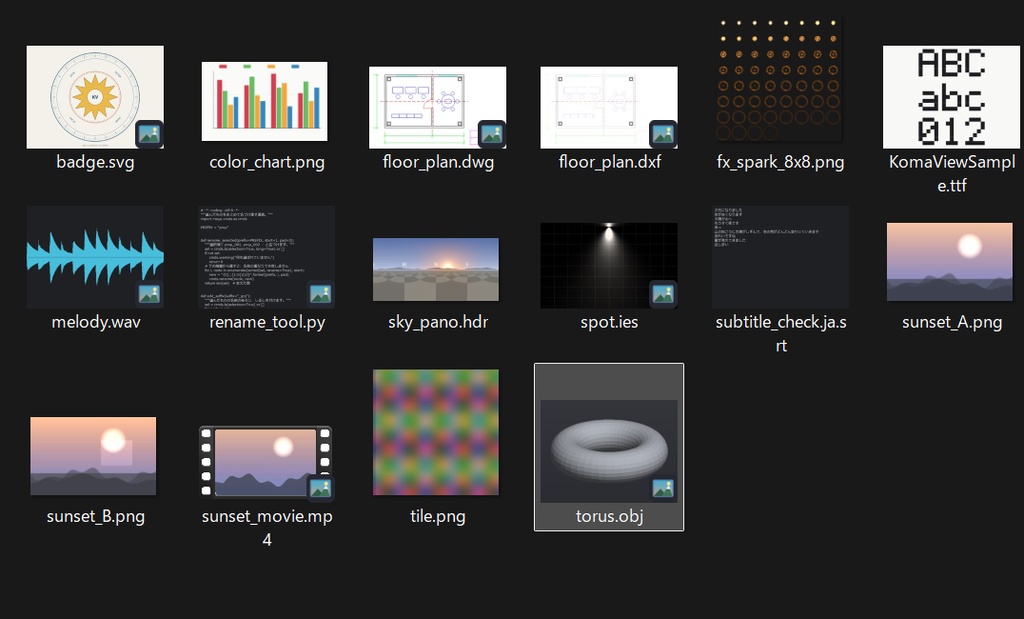Select the subtitle_check.ja.srt text preview

[x=780, y=257]
